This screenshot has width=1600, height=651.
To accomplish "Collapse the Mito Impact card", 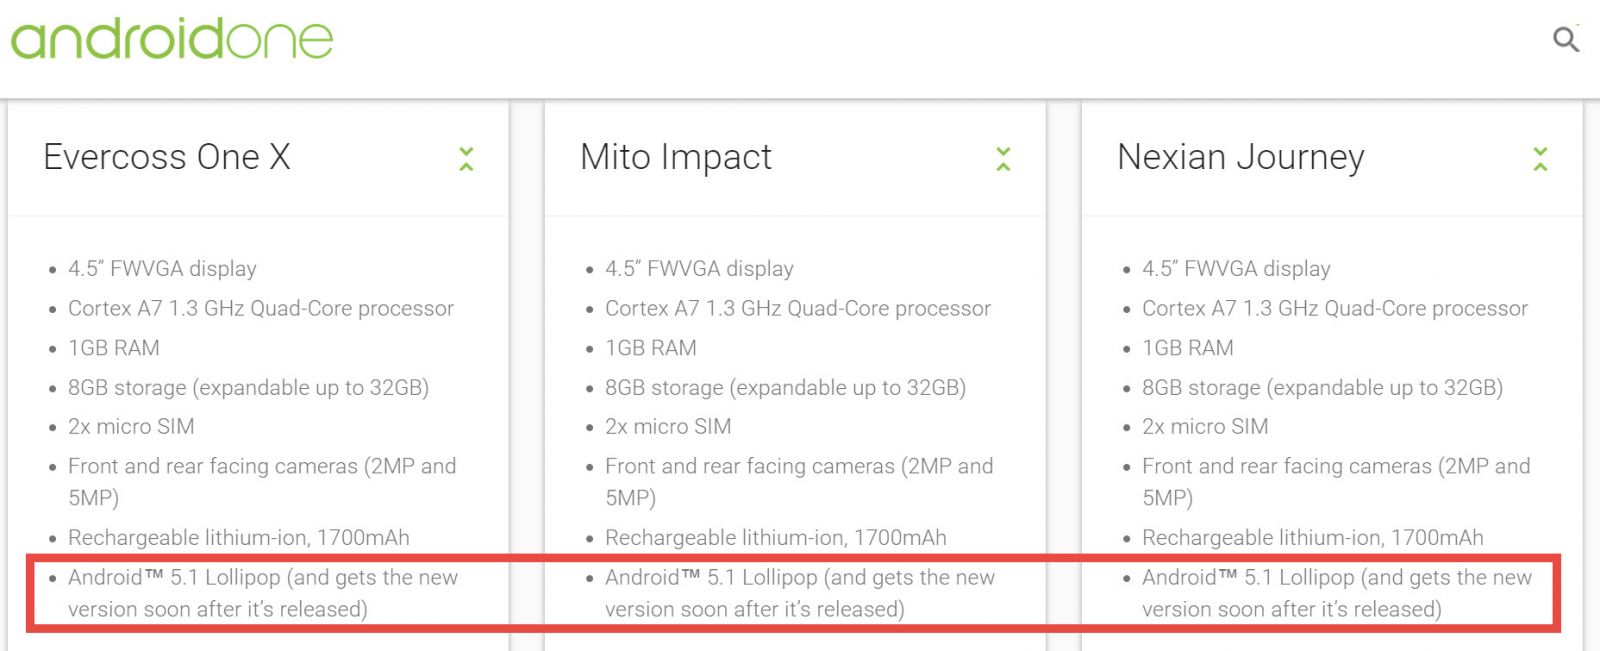I will 1003,159.
